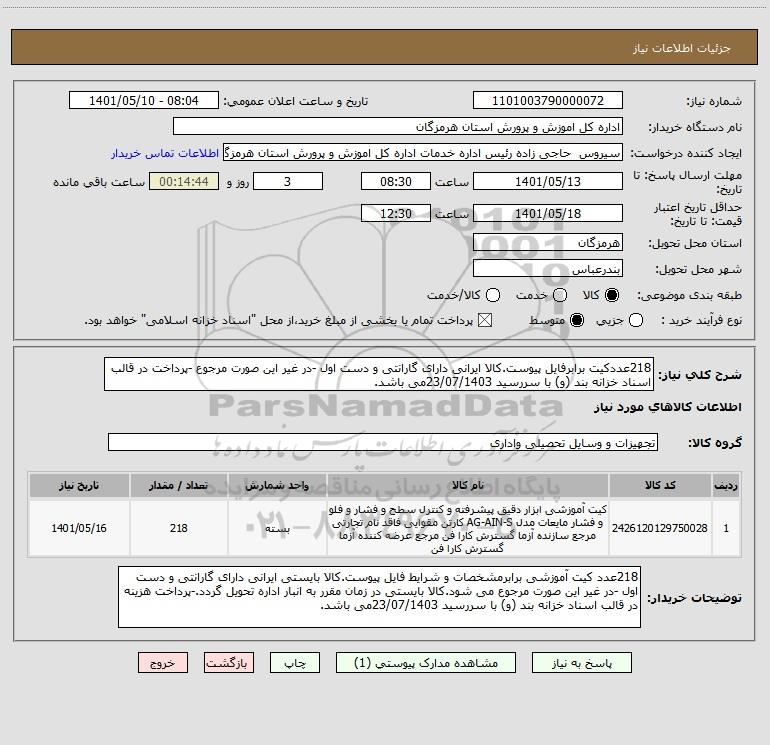This screenshot has height=745, width=770.
Task: Click the بازگشت back button
Action: pos(229,662)
